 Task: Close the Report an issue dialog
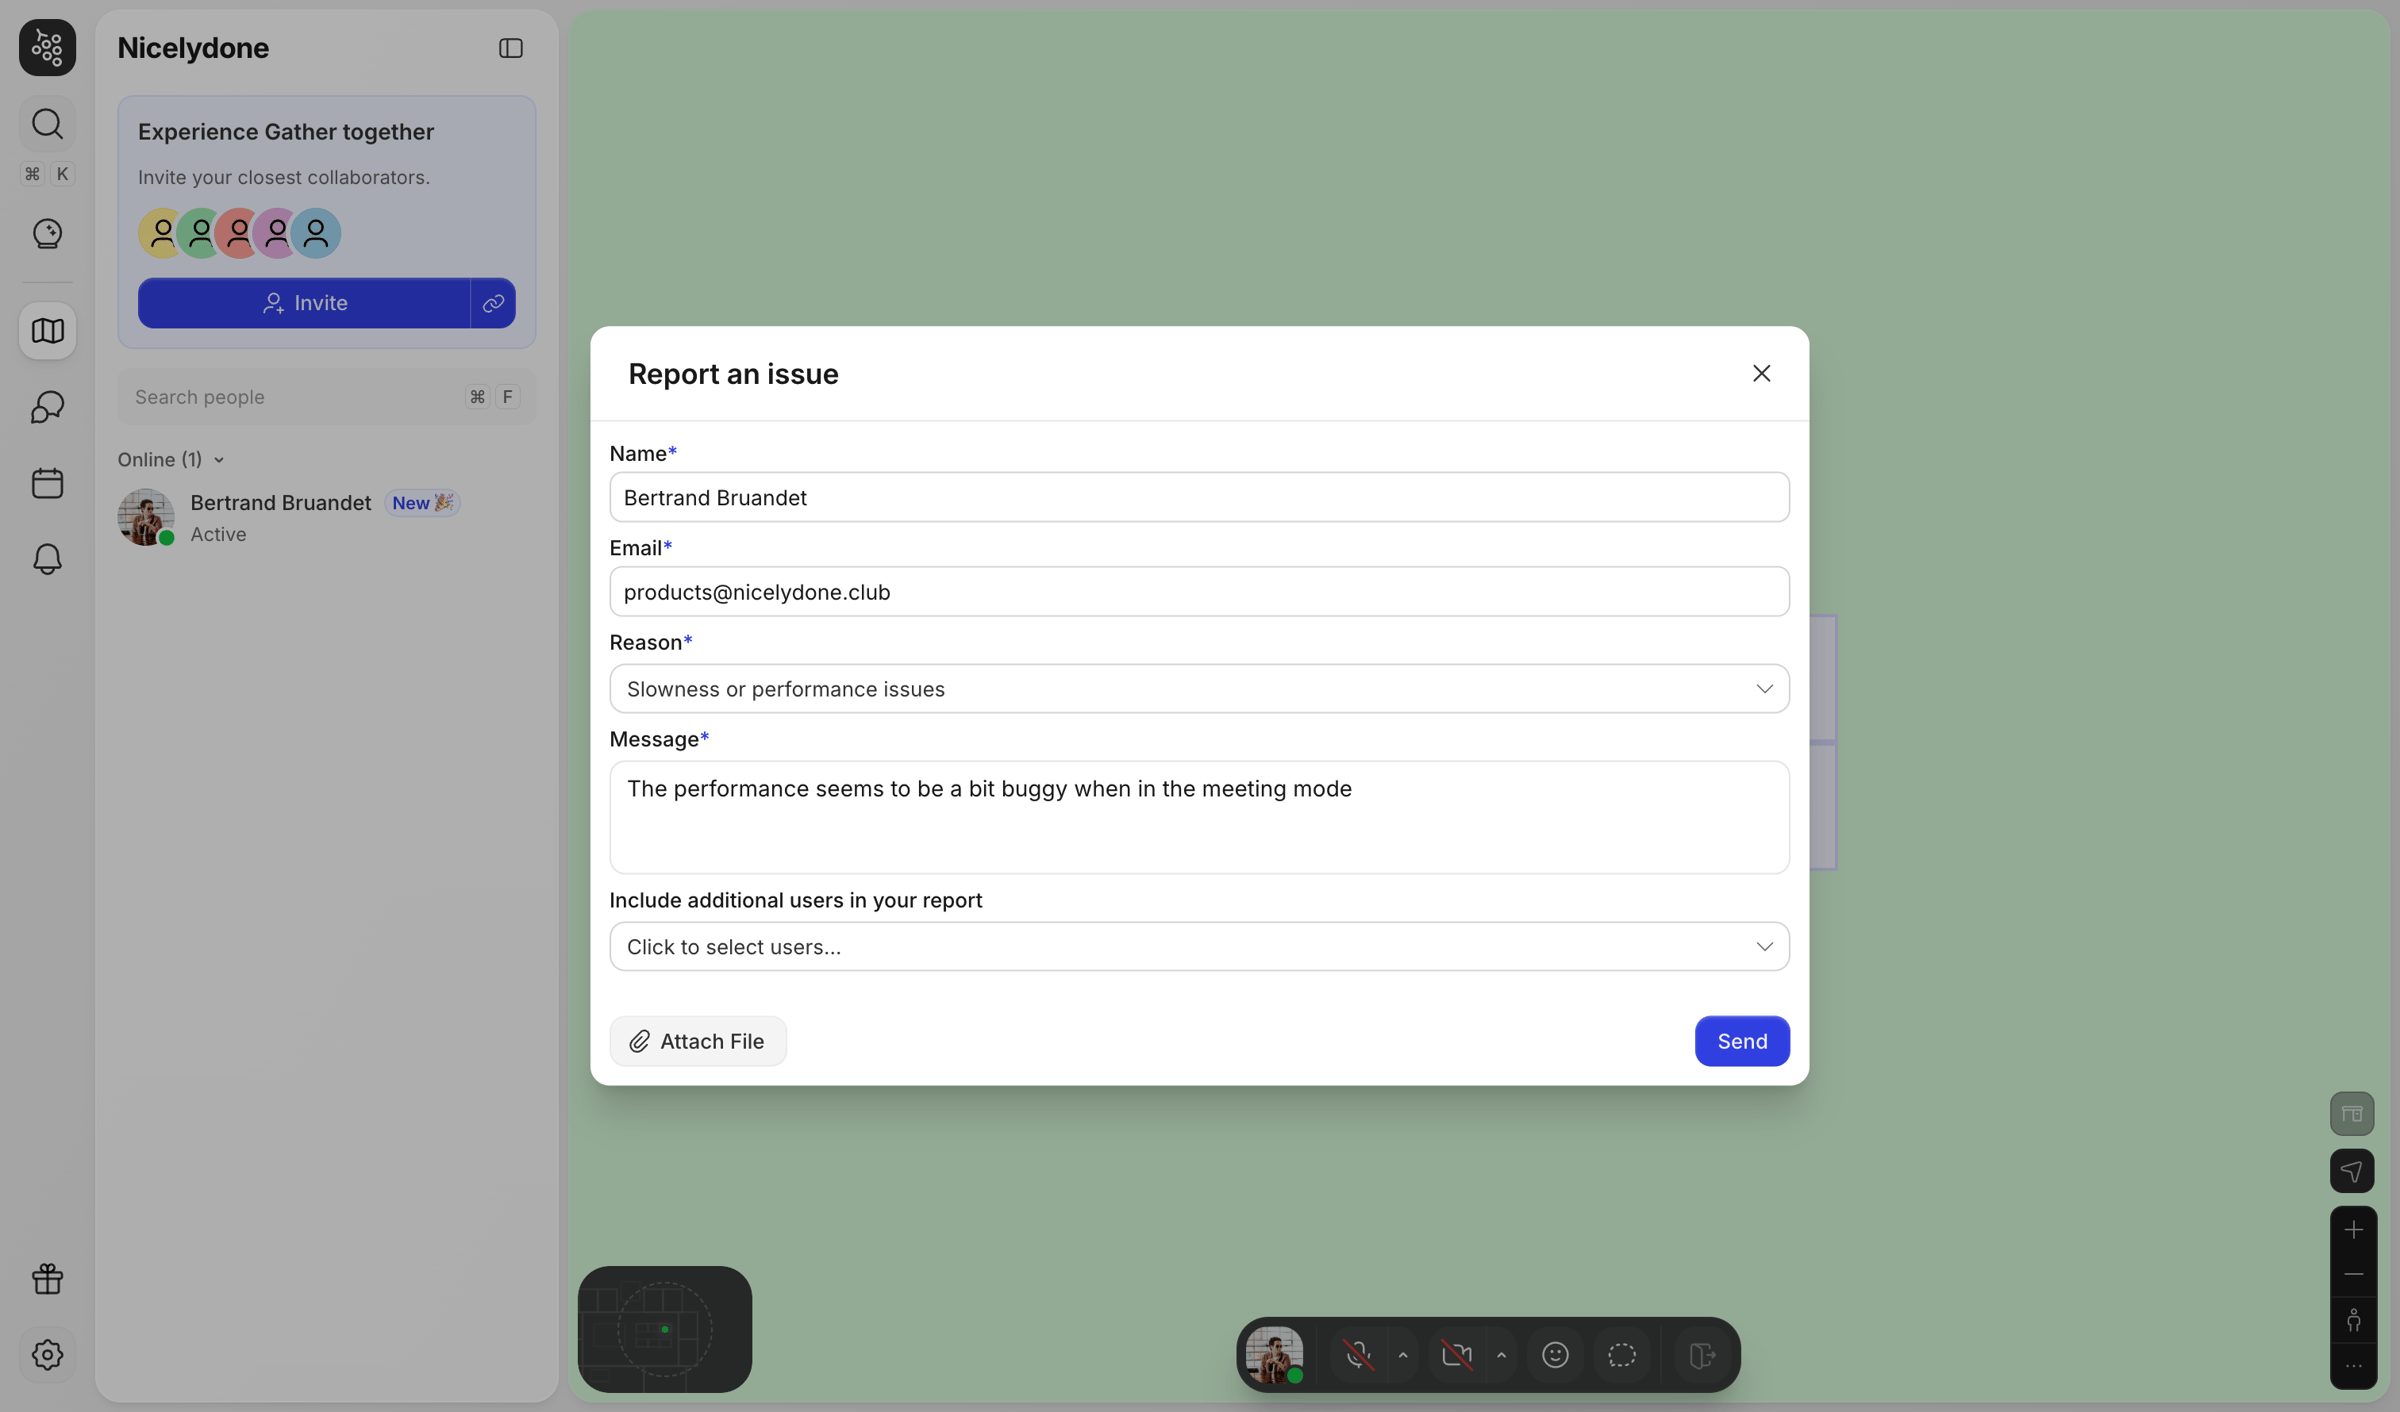point(1761,373)
